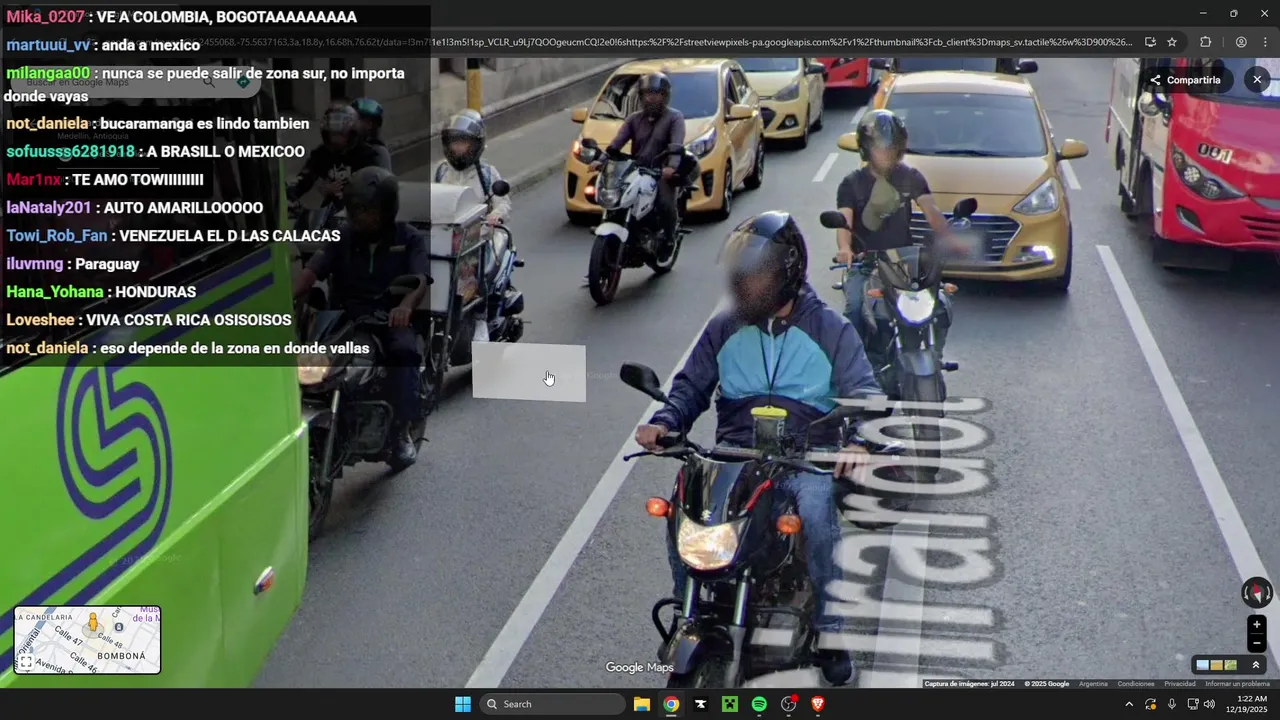Click the 2025 Google copyright text

pos(1046,684)
